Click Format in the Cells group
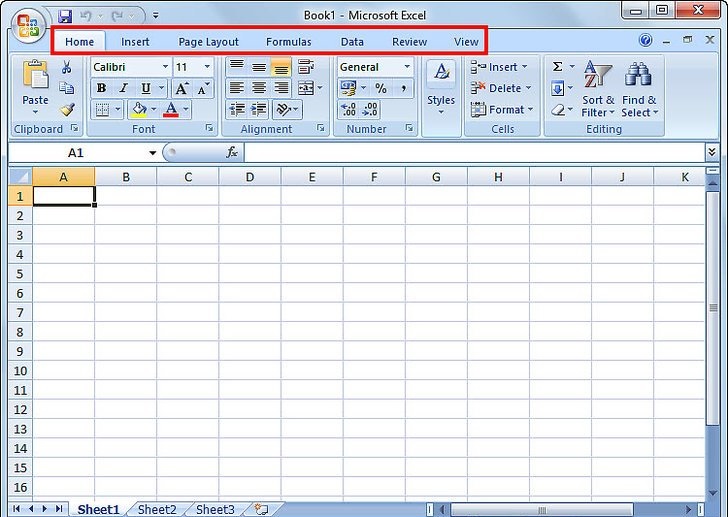Viewport: 728px width, 517px height. [502, 110]
